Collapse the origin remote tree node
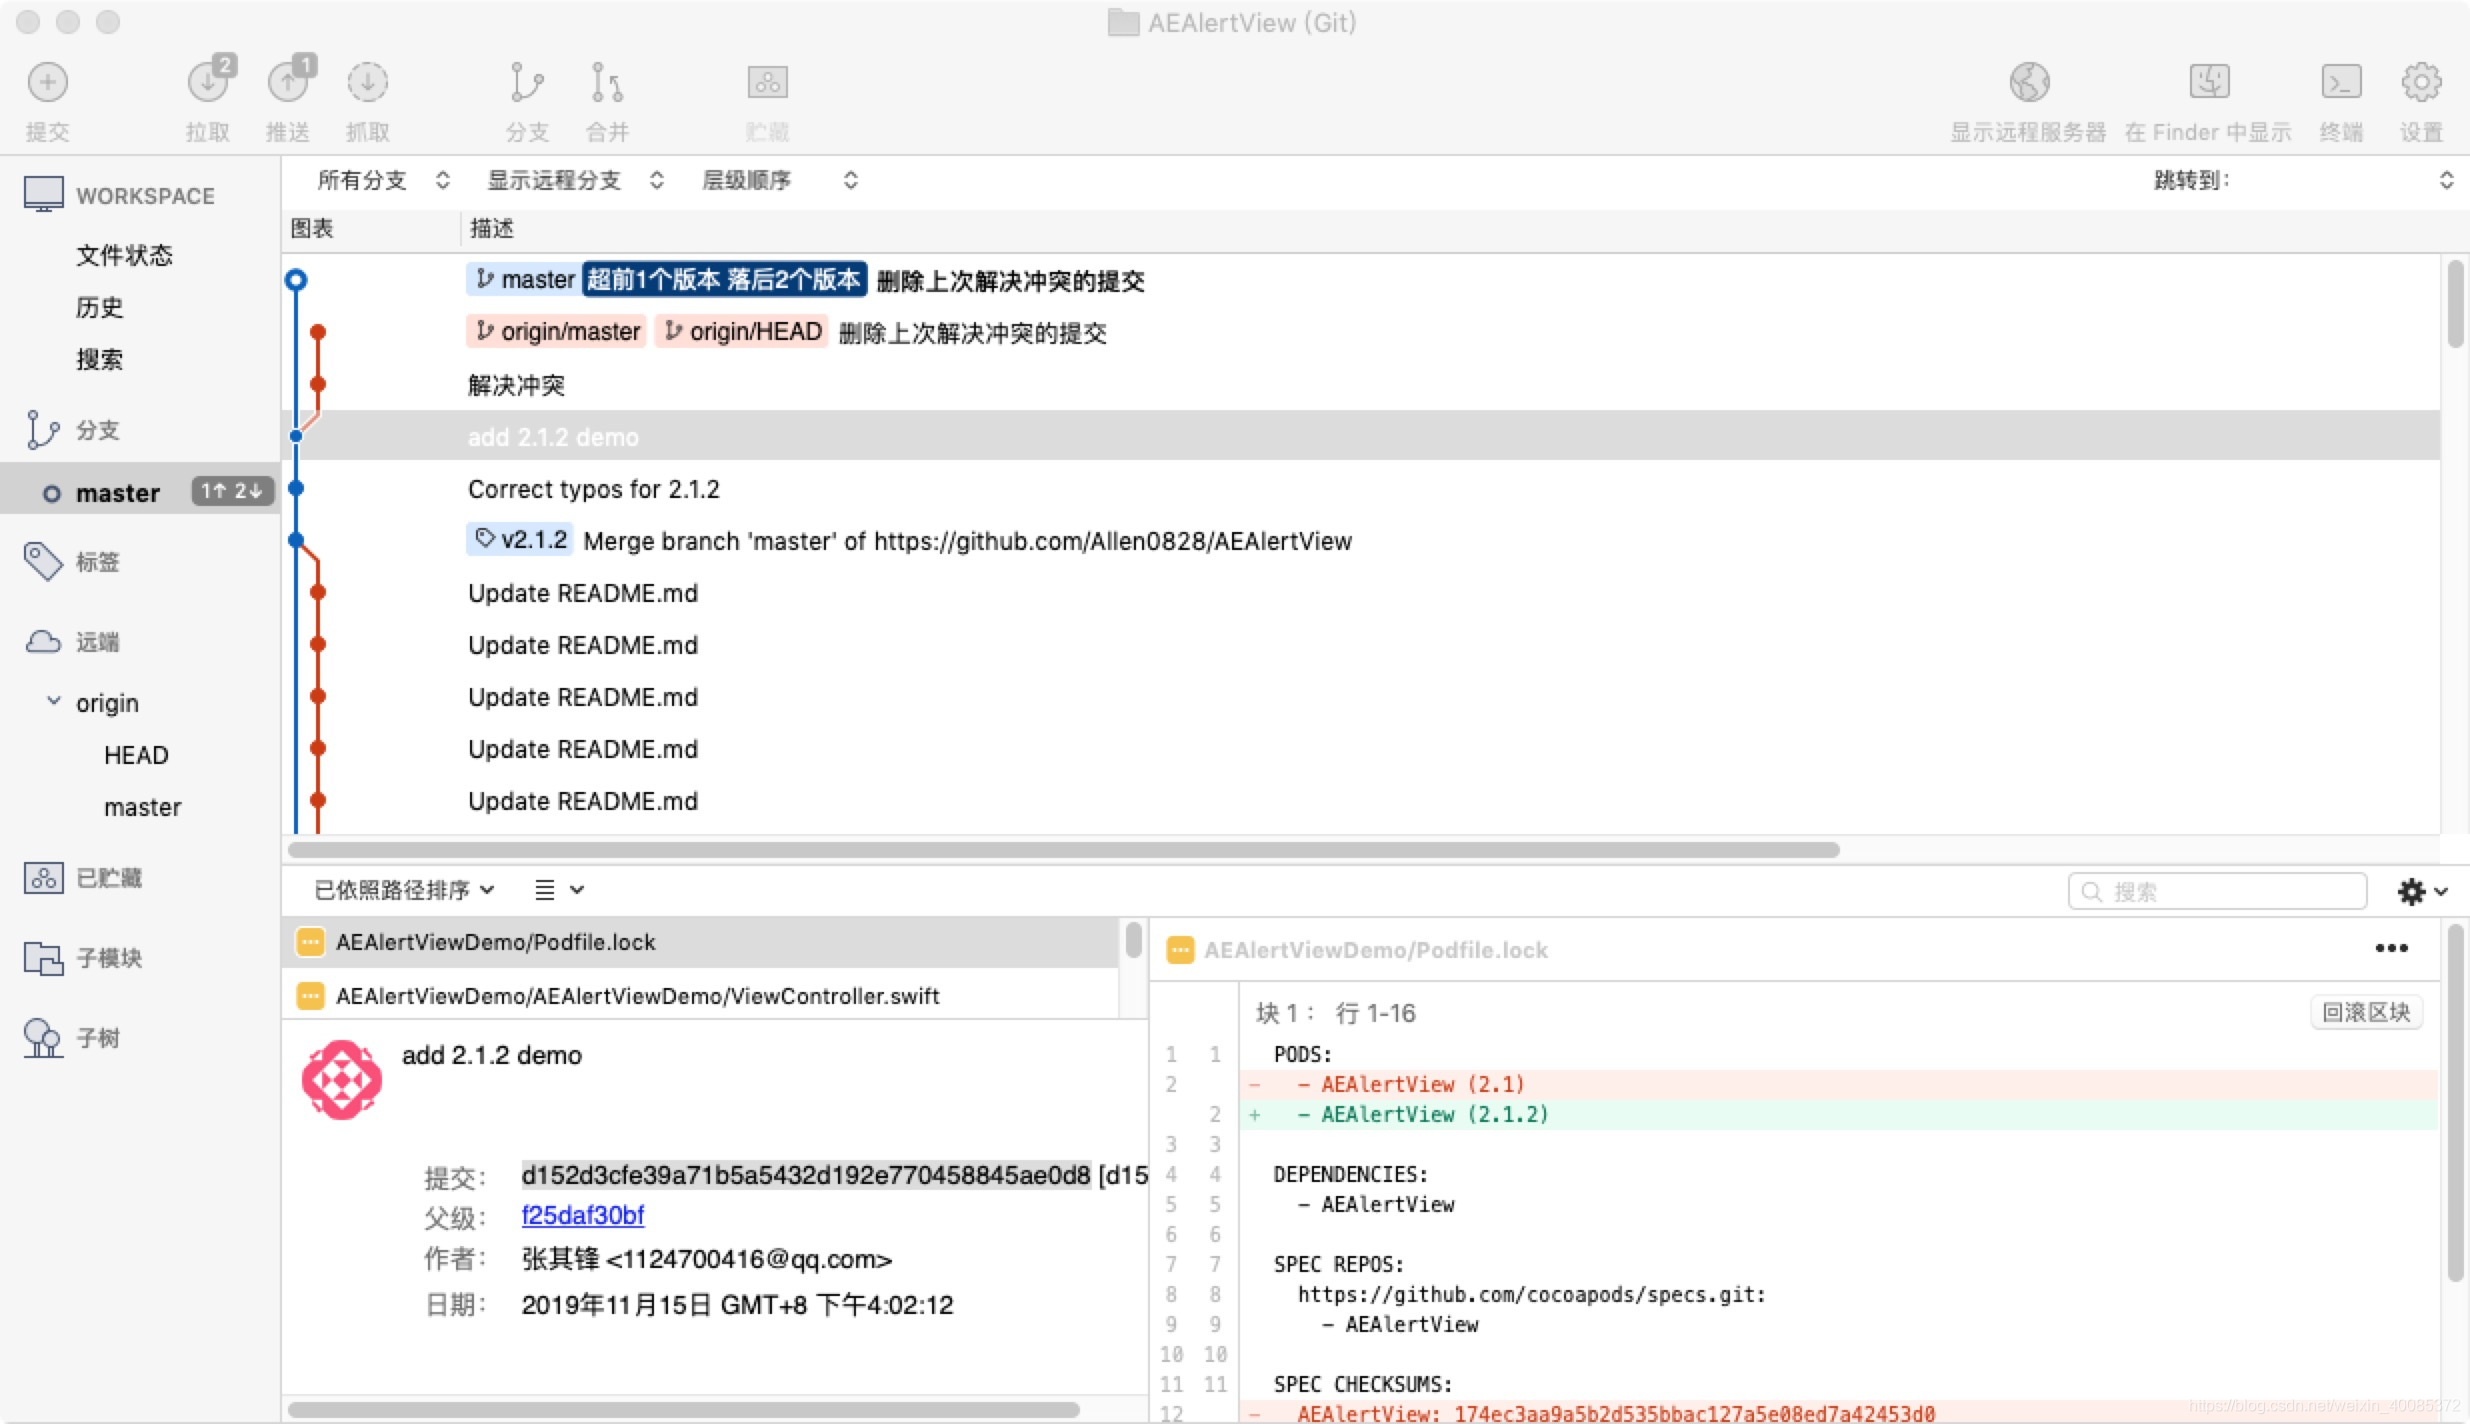 [x=54, y=702]
